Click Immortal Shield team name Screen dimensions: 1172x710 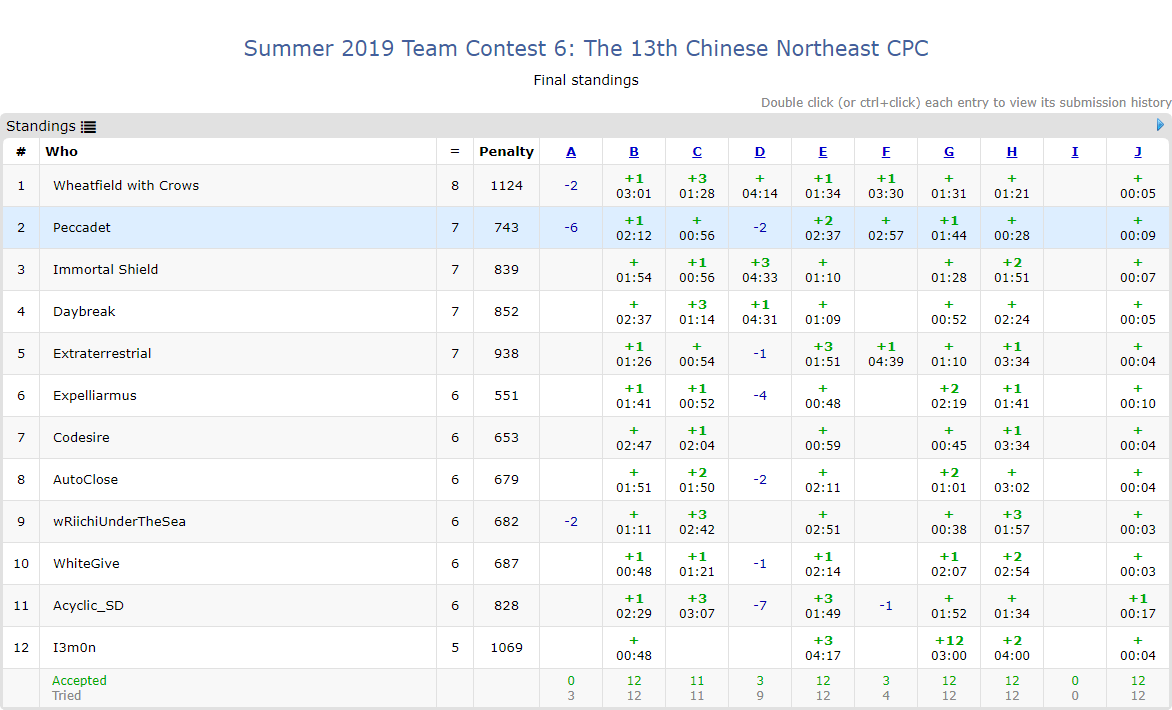pyautogui.click(x=105, y=269)
